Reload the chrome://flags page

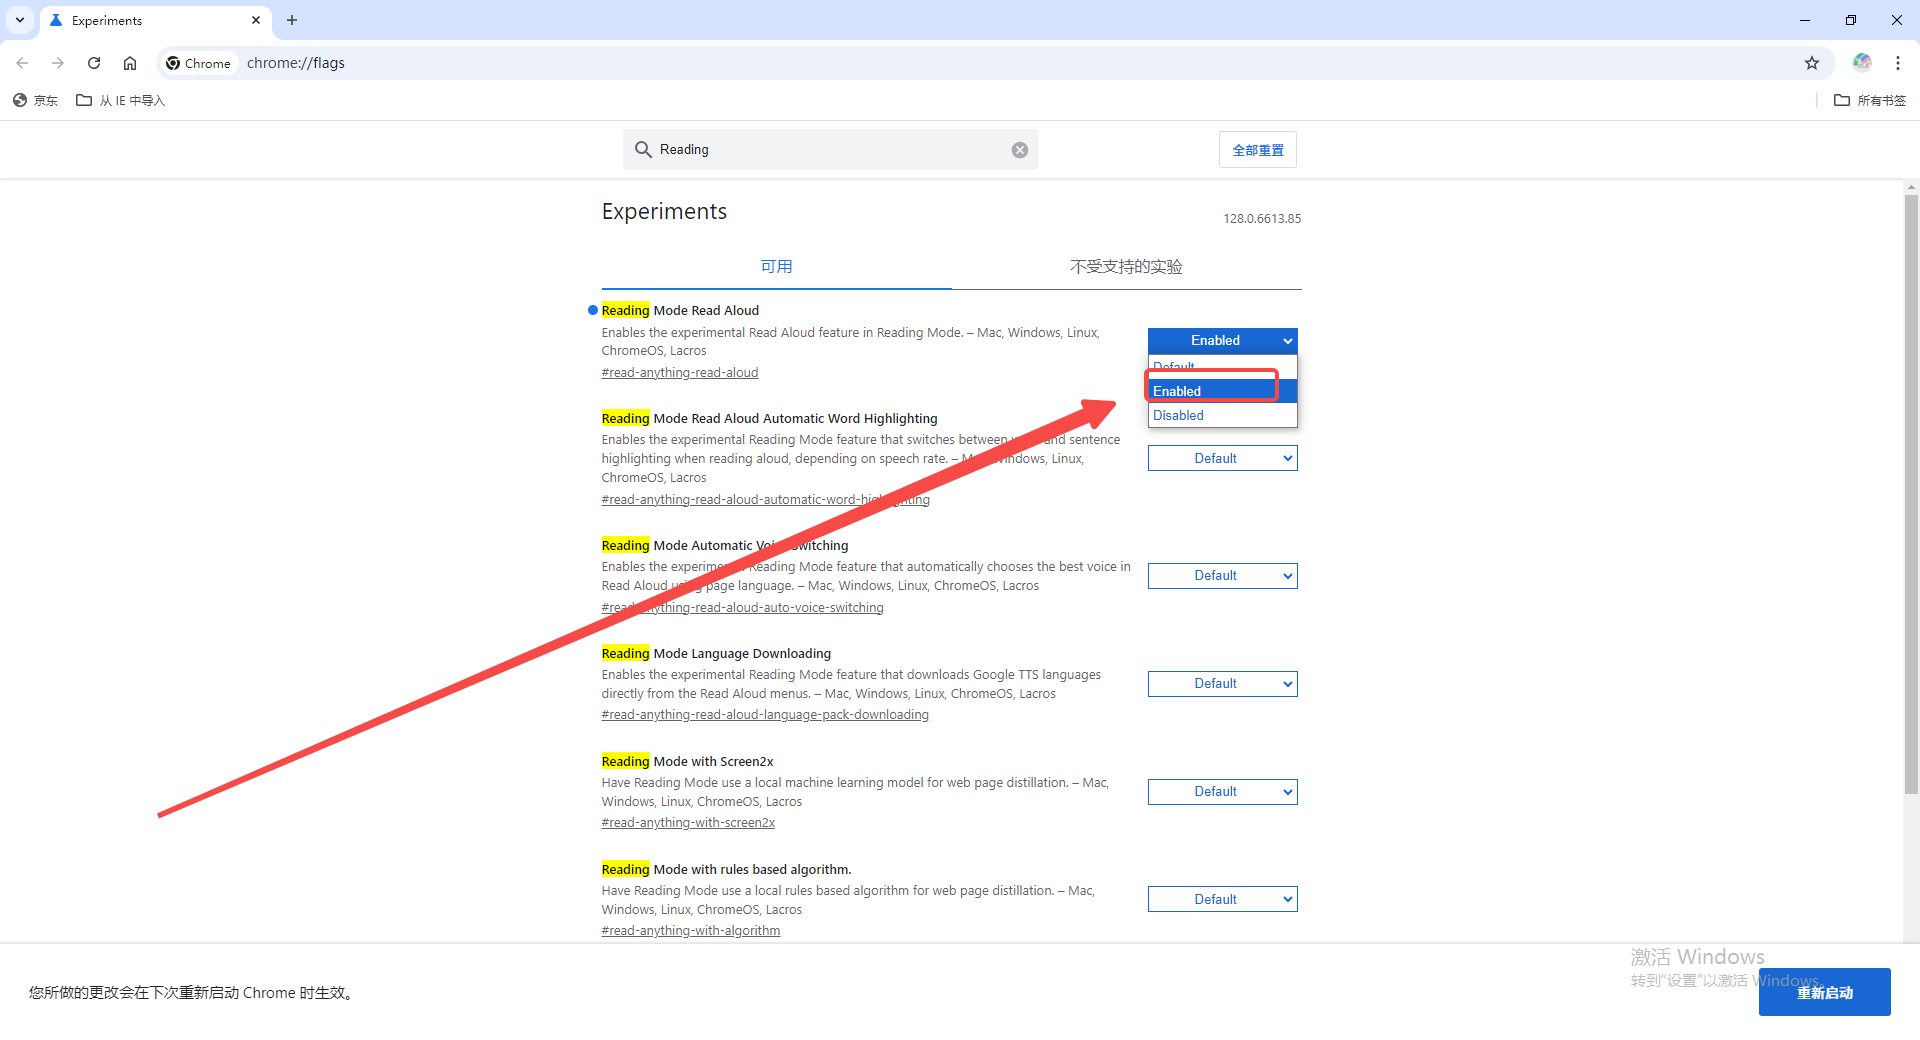(x=94, y=63)
